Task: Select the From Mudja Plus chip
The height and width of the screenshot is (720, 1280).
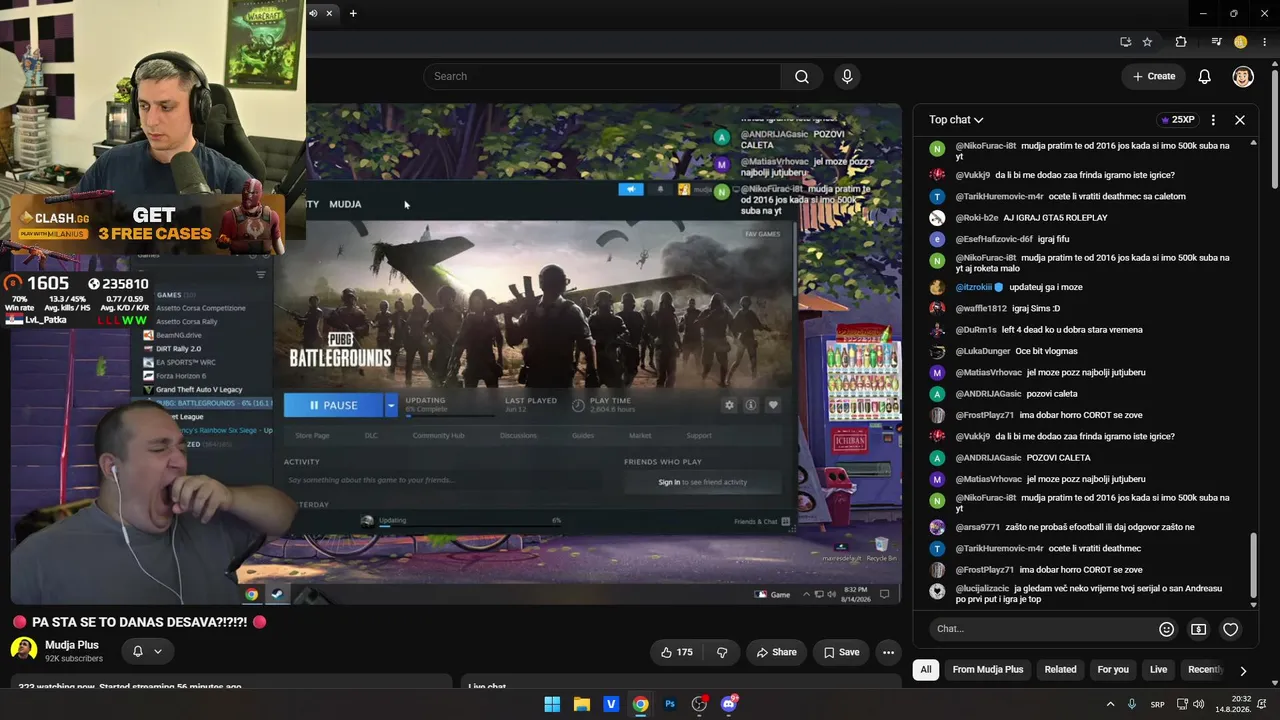Action: click(x=988, y=670)
